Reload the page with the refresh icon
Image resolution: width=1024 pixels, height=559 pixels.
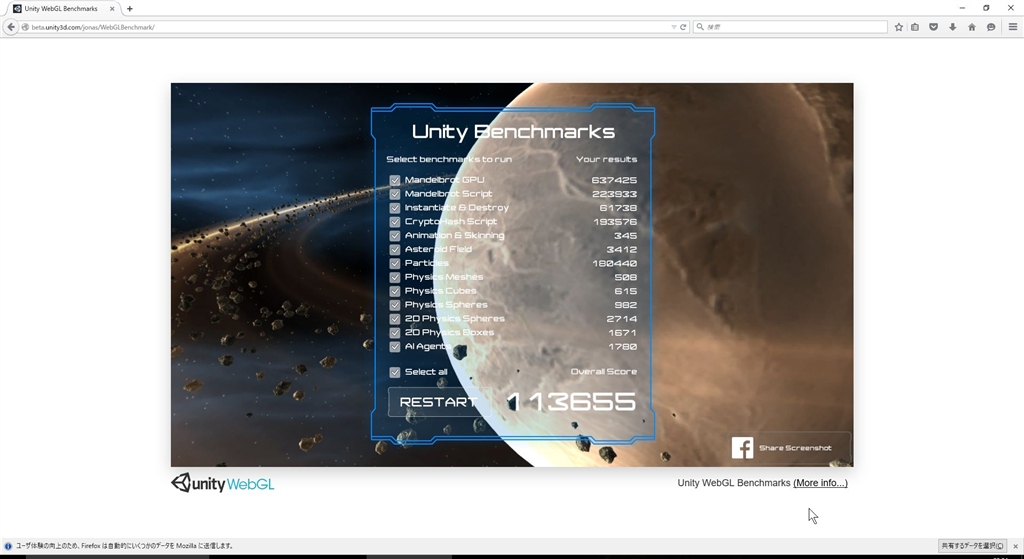point(683,27)
